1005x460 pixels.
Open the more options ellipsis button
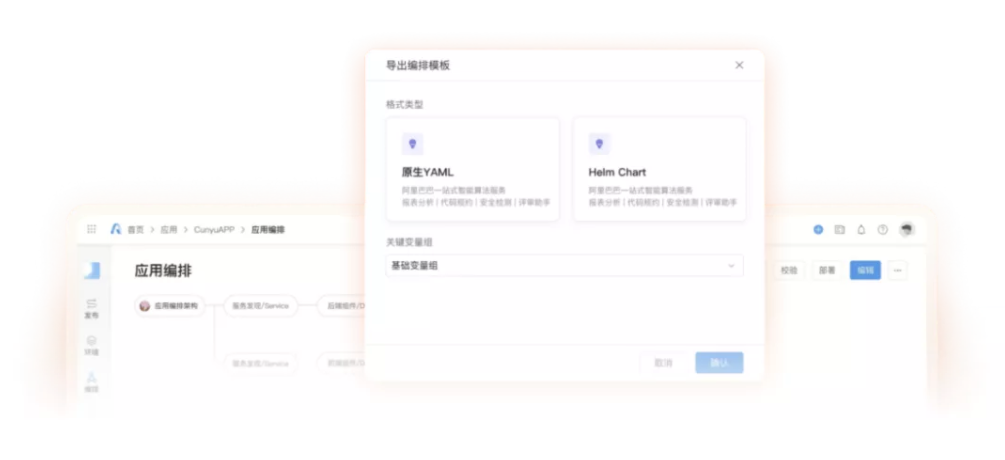[897, 270]
